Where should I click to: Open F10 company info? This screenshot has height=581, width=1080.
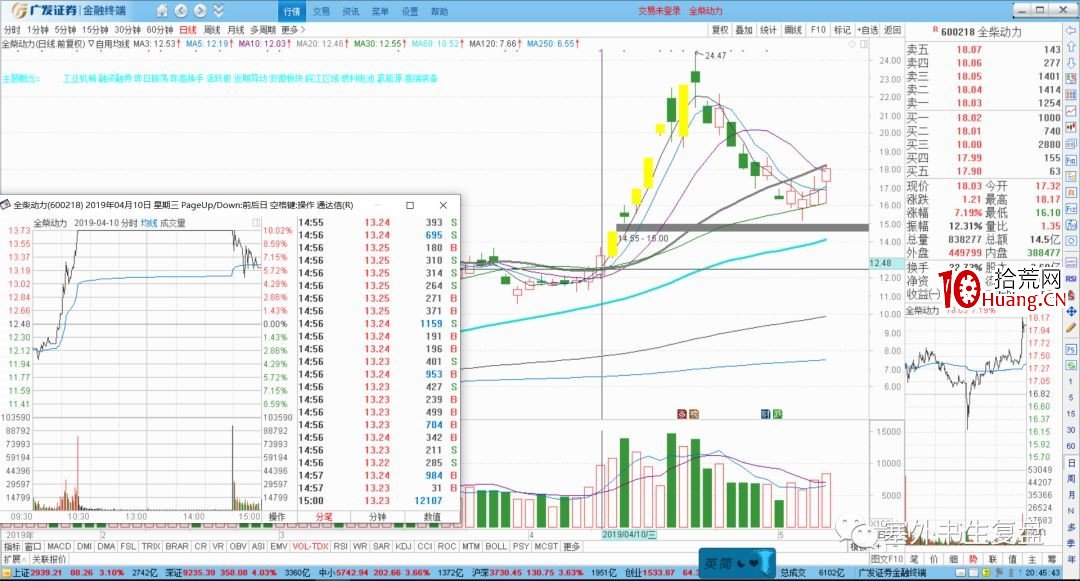point(818,30)
